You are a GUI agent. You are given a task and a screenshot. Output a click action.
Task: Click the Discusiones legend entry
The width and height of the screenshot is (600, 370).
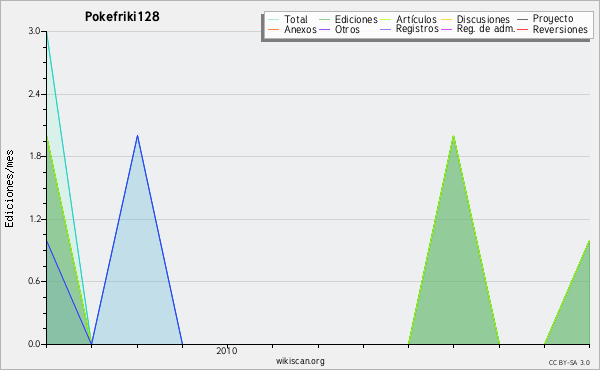click(x=475, y=19)
